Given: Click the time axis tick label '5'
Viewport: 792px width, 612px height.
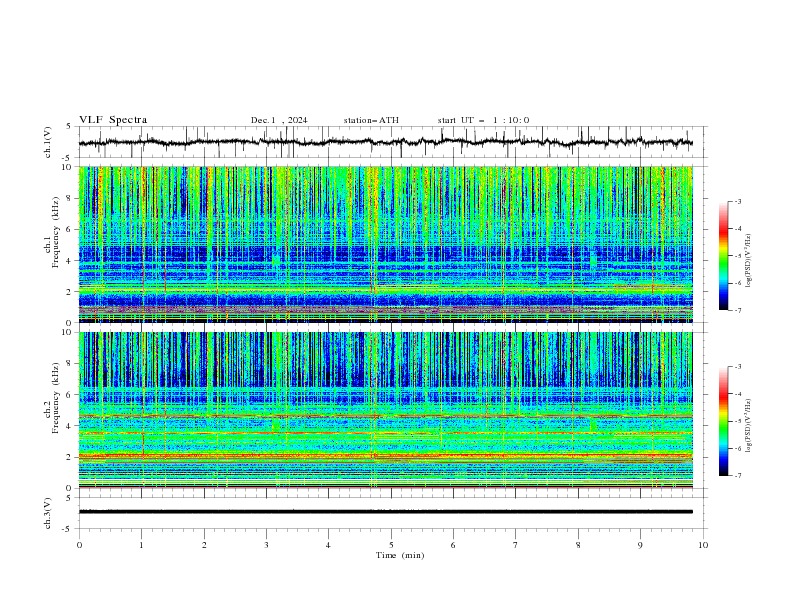Looking at the screenshot, I should click(x=391, y=545).
